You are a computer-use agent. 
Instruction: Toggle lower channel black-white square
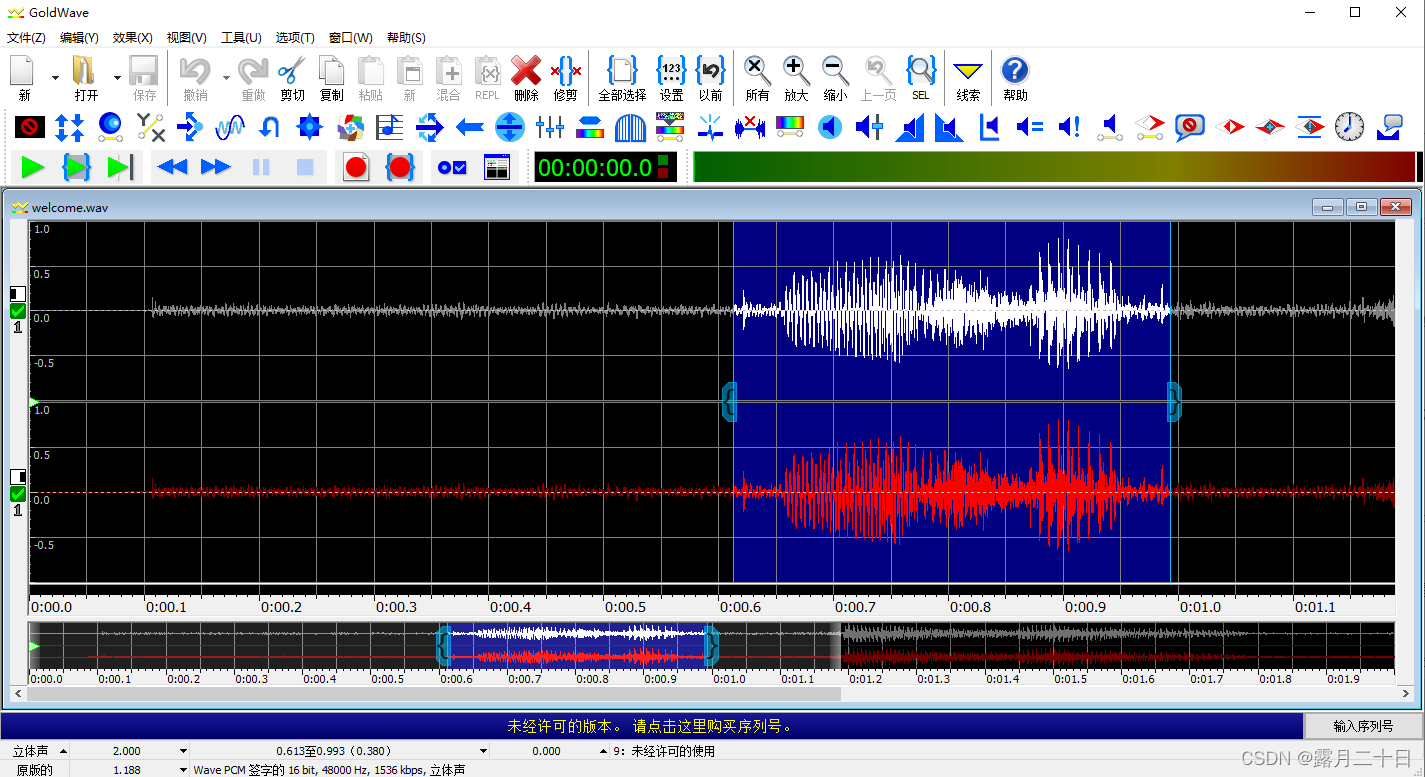coord(18,477)
